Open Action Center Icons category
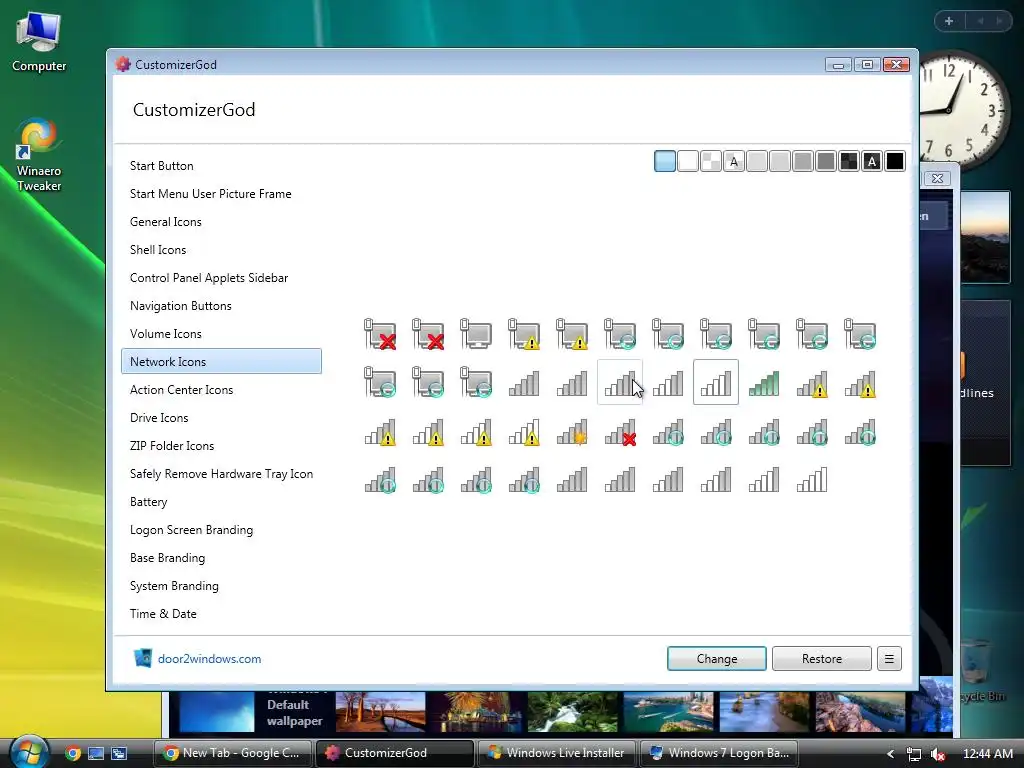The width and height of the screenshot is (1024, 768). 221,390
